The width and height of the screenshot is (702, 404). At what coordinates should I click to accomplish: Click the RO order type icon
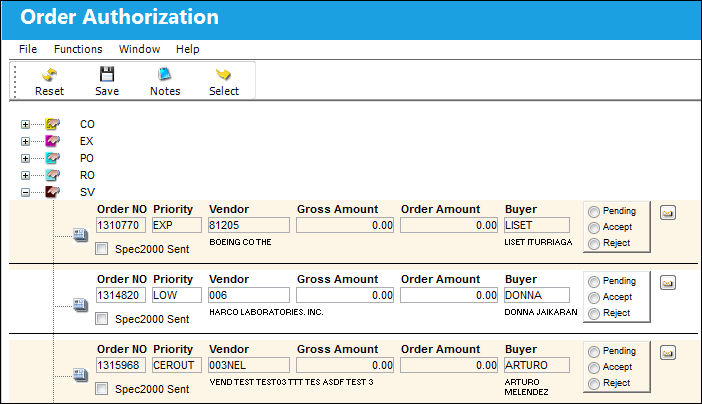coord(52,175)
